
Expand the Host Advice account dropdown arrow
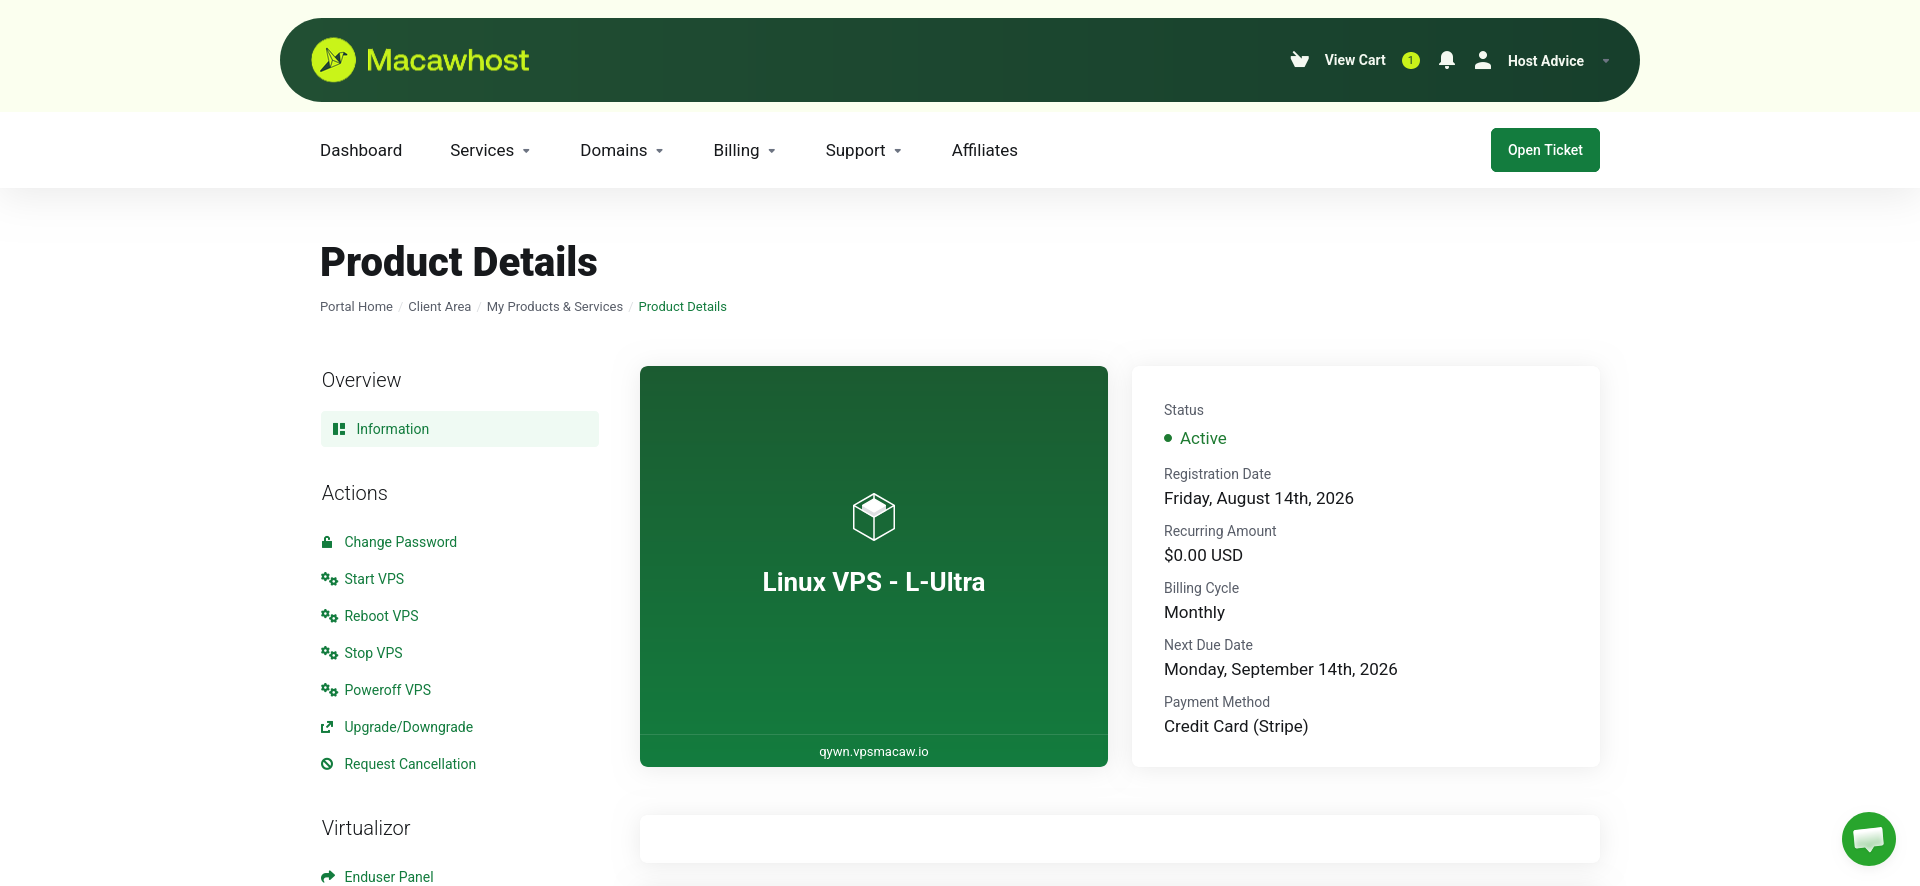coord(1606,61)
